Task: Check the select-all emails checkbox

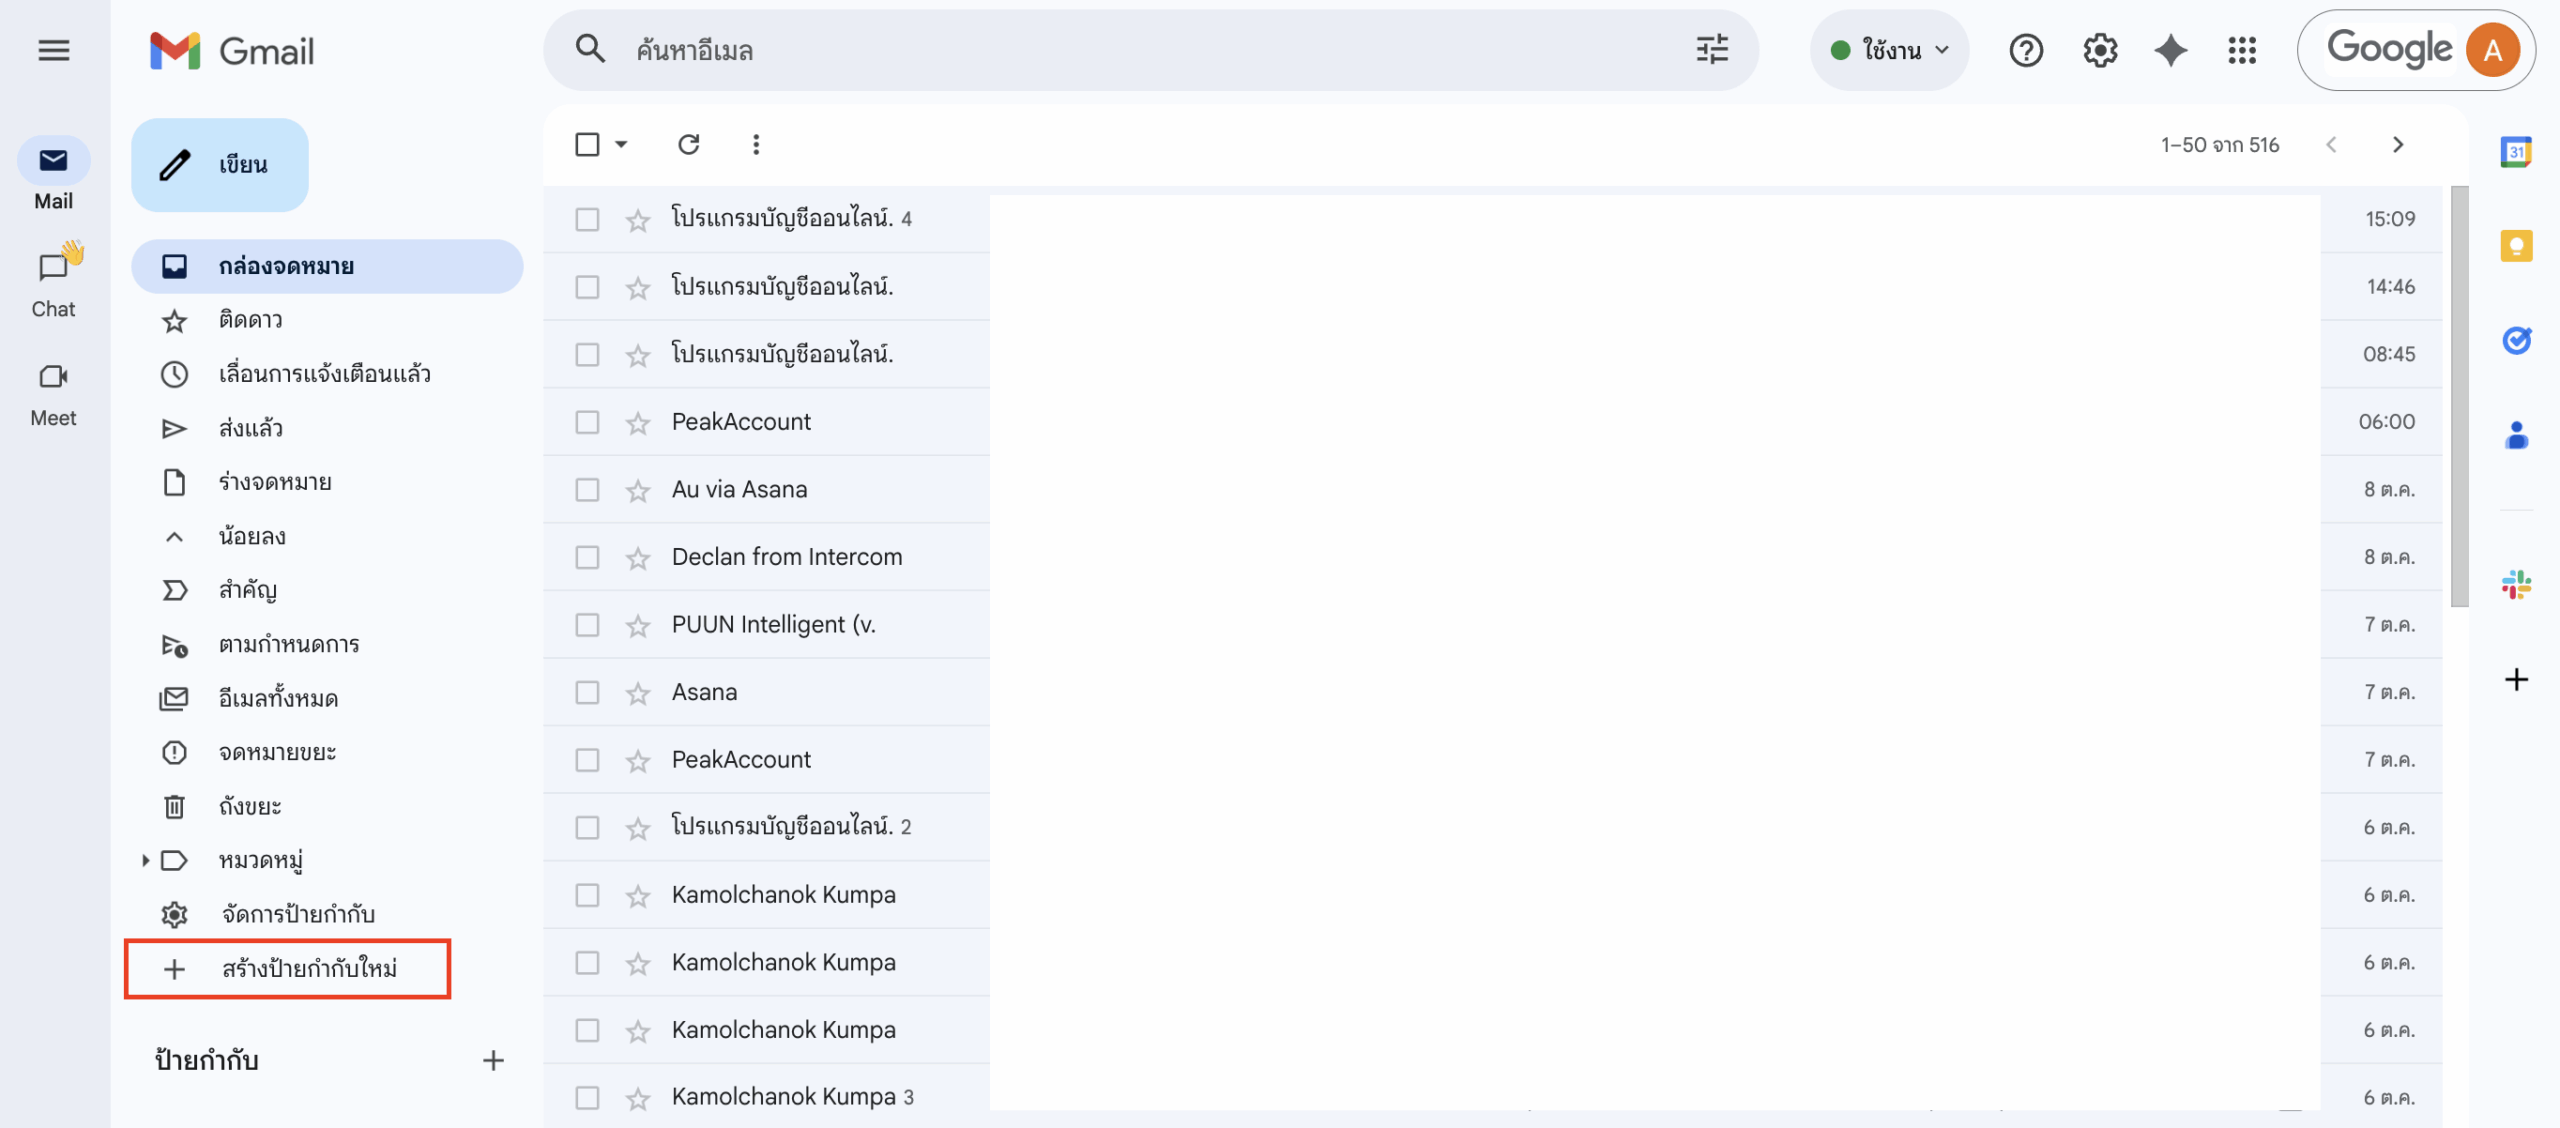Action: tap(587, 144)
